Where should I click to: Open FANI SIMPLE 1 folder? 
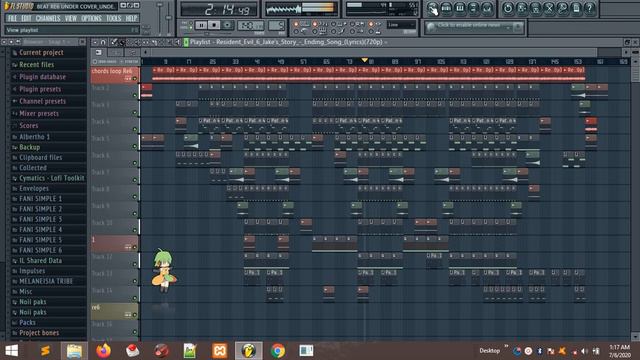[40, 199]
